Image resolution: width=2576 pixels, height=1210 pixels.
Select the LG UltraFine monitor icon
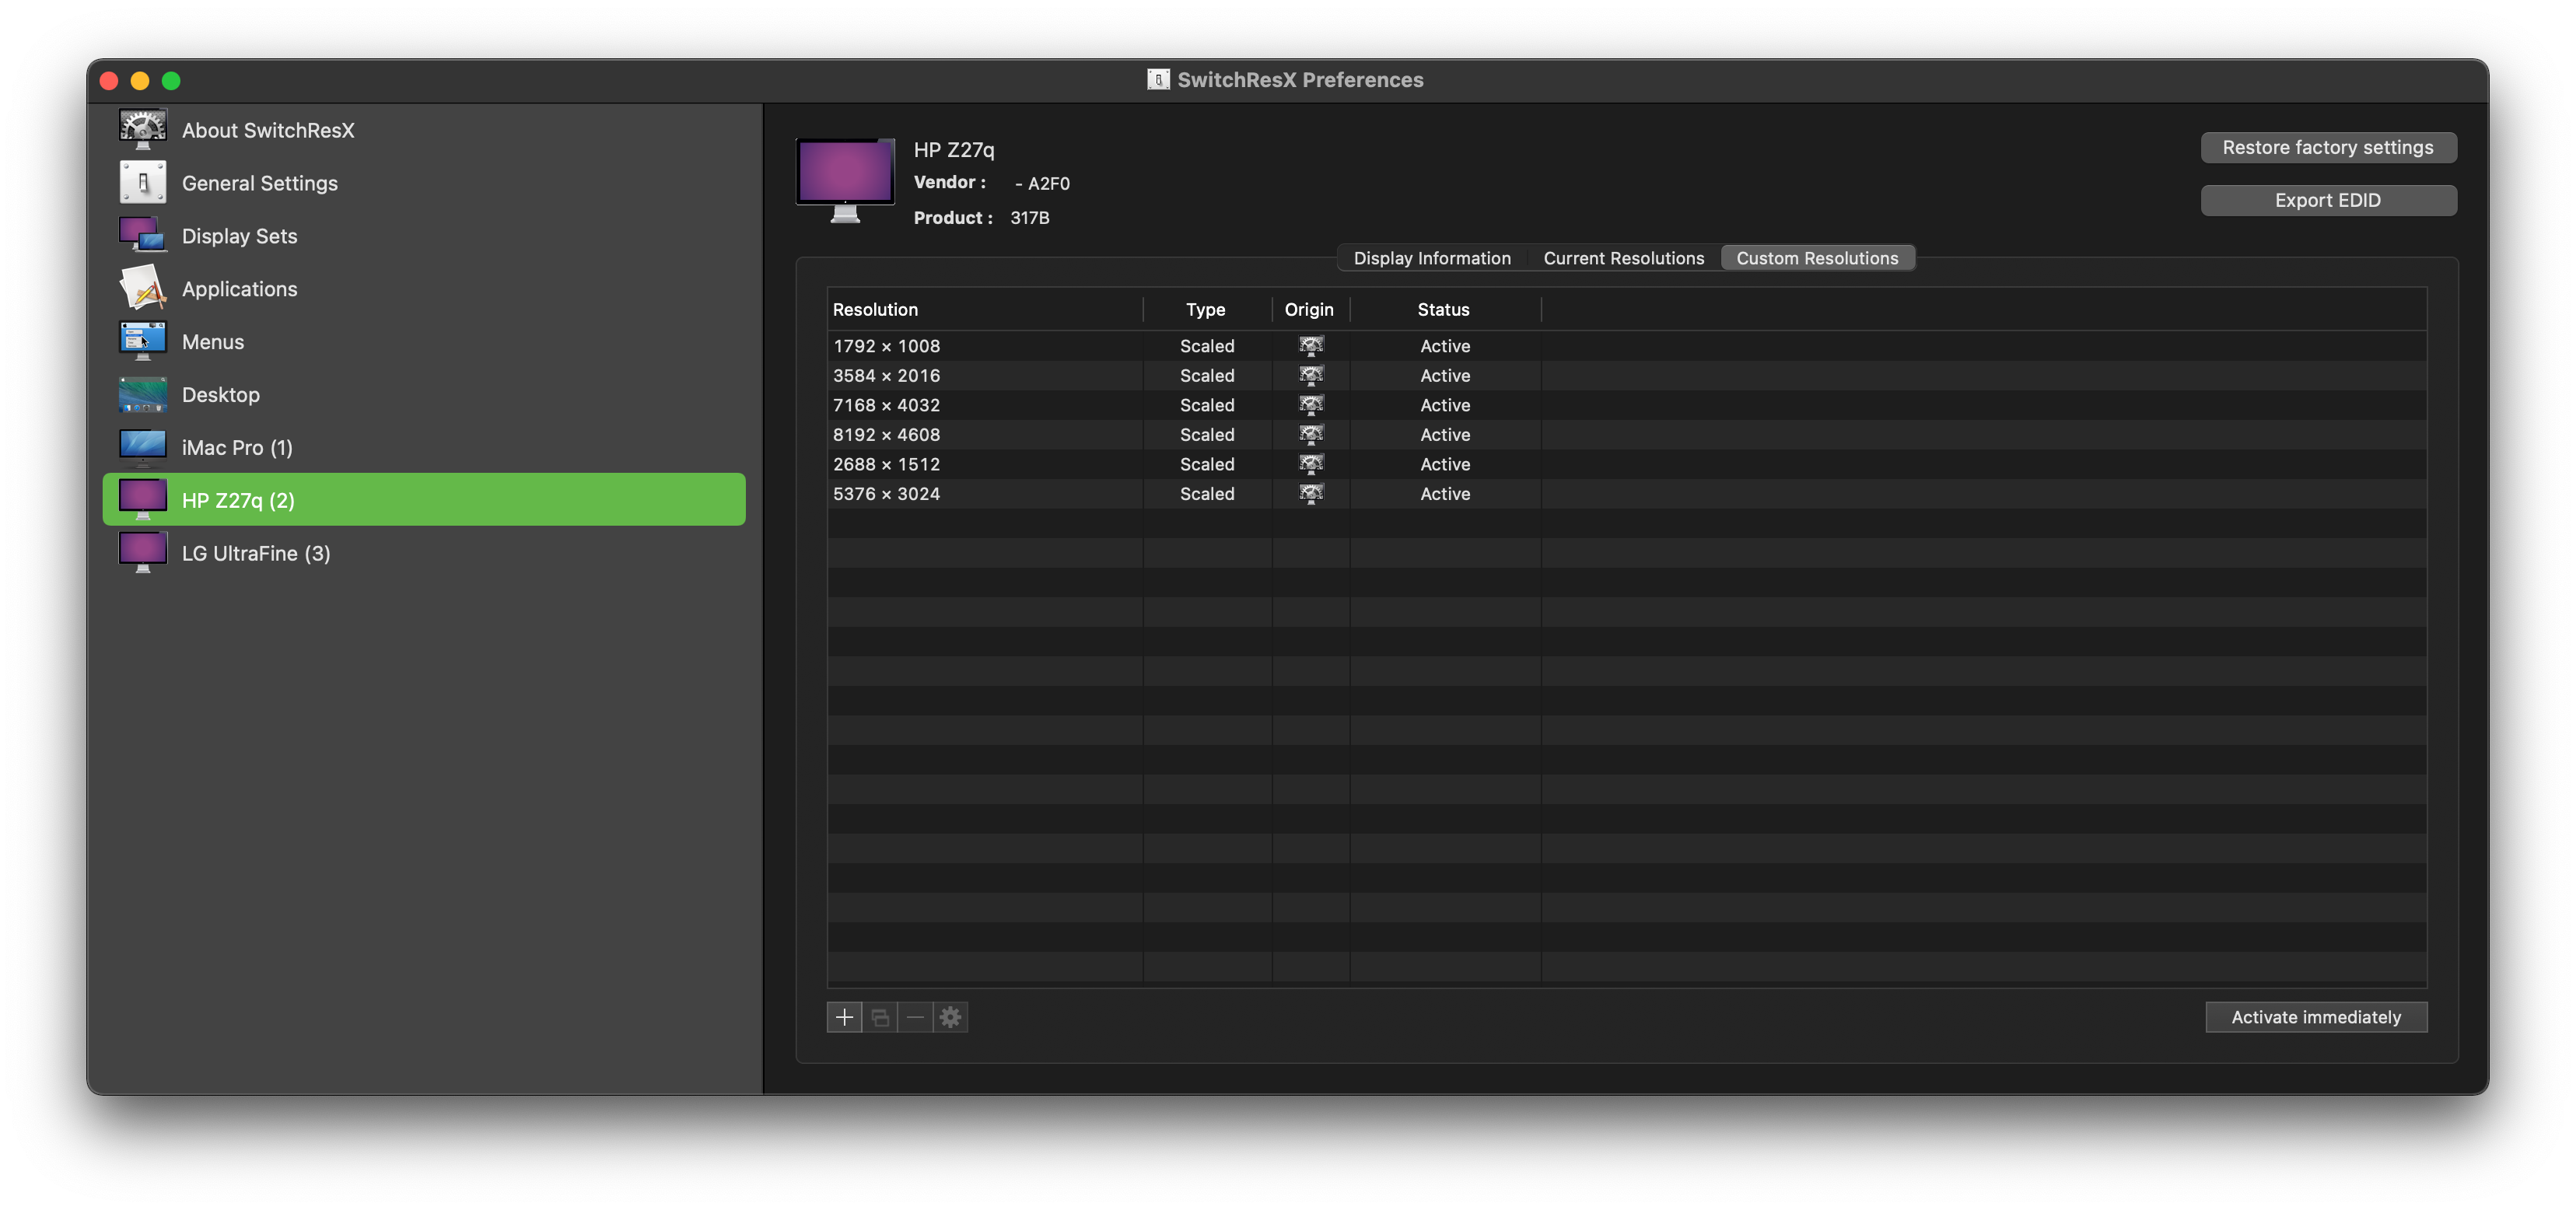pos(143,553)
